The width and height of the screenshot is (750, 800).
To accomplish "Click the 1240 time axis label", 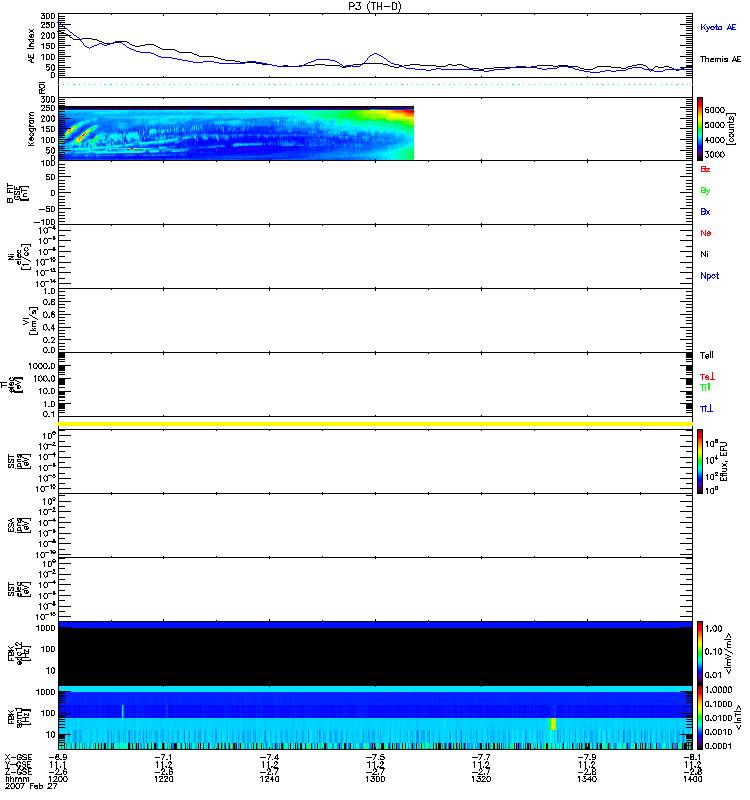I will pos(269,779).
